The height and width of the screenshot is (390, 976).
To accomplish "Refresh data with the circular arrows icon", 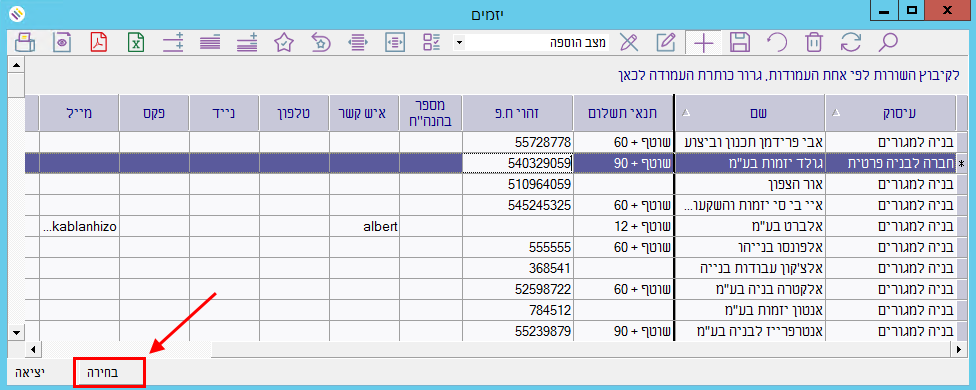I will pyautogui.click(x=850, y=43).
